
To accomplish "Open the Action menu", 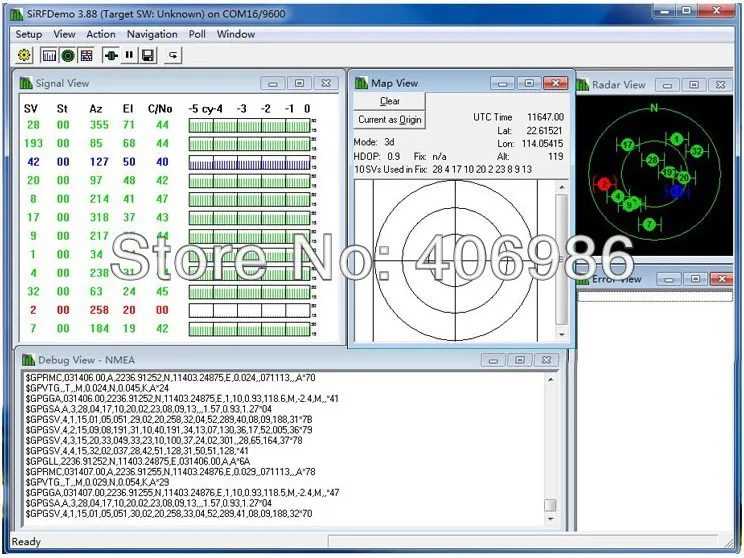I will [101, 34].
